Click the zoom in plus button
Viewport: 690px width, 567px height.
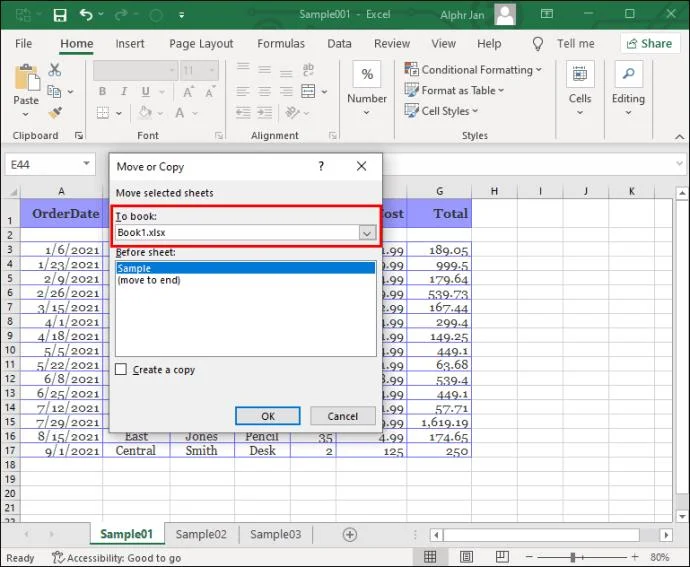[634, 557]
